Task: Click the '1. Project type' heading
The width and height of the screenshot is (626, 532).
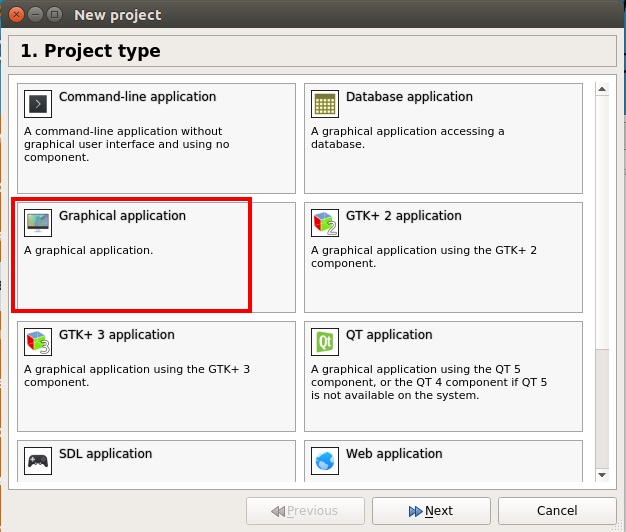Action: [x=91, y=51]
